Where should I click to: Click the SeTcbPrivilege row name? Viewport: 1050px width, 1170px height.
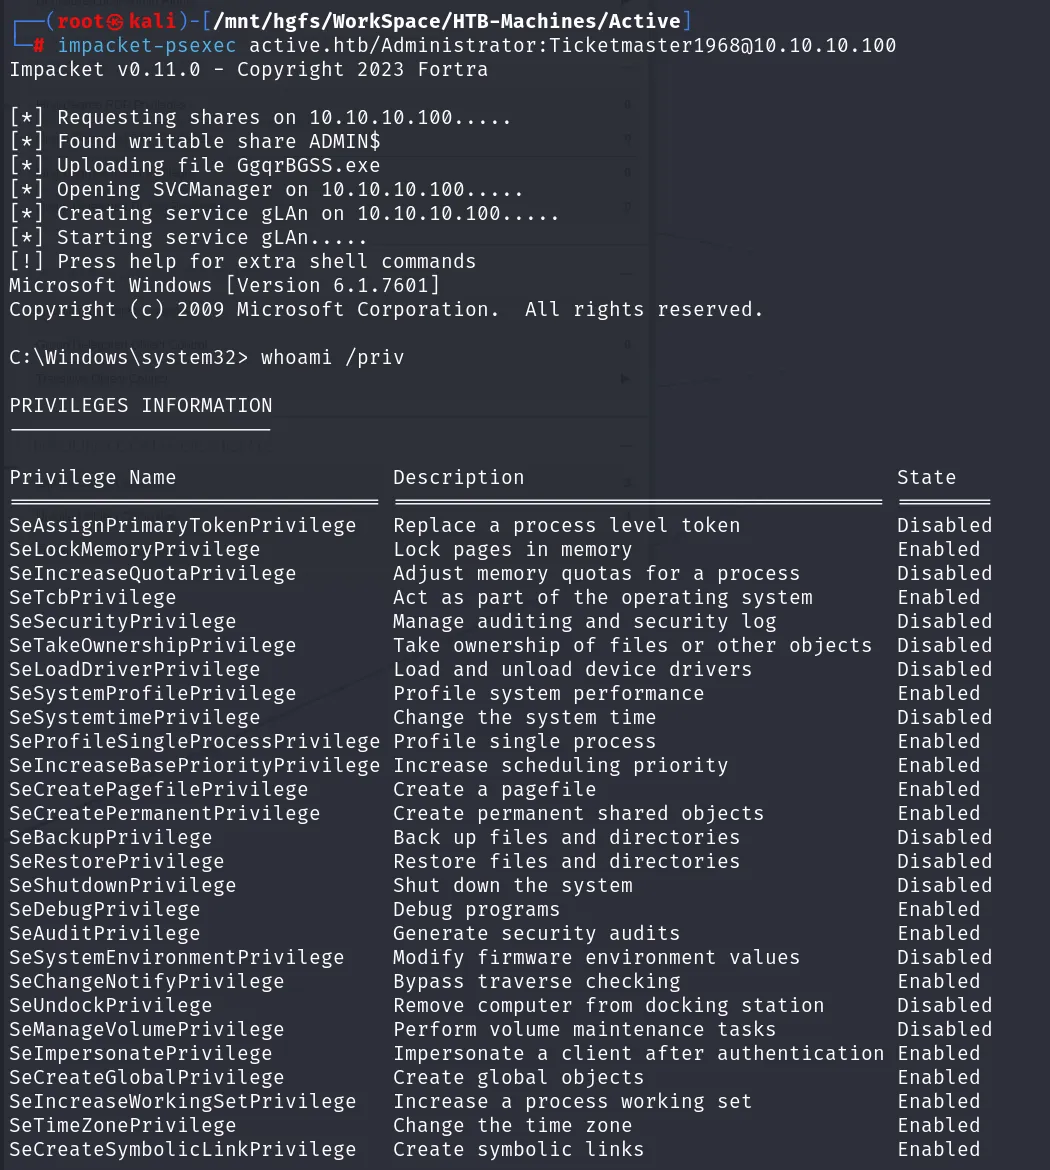coord(93,598)
